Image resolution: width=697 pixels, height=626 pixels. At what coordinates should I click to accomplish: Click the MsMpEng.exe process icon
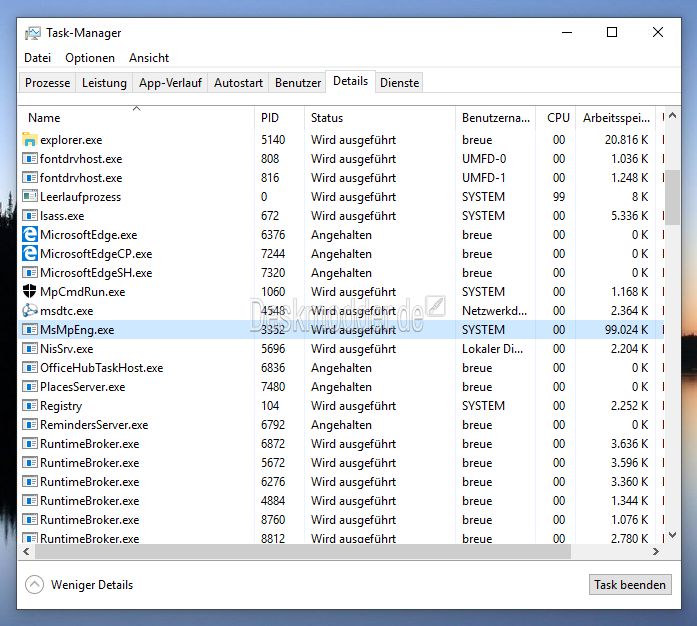29,329
